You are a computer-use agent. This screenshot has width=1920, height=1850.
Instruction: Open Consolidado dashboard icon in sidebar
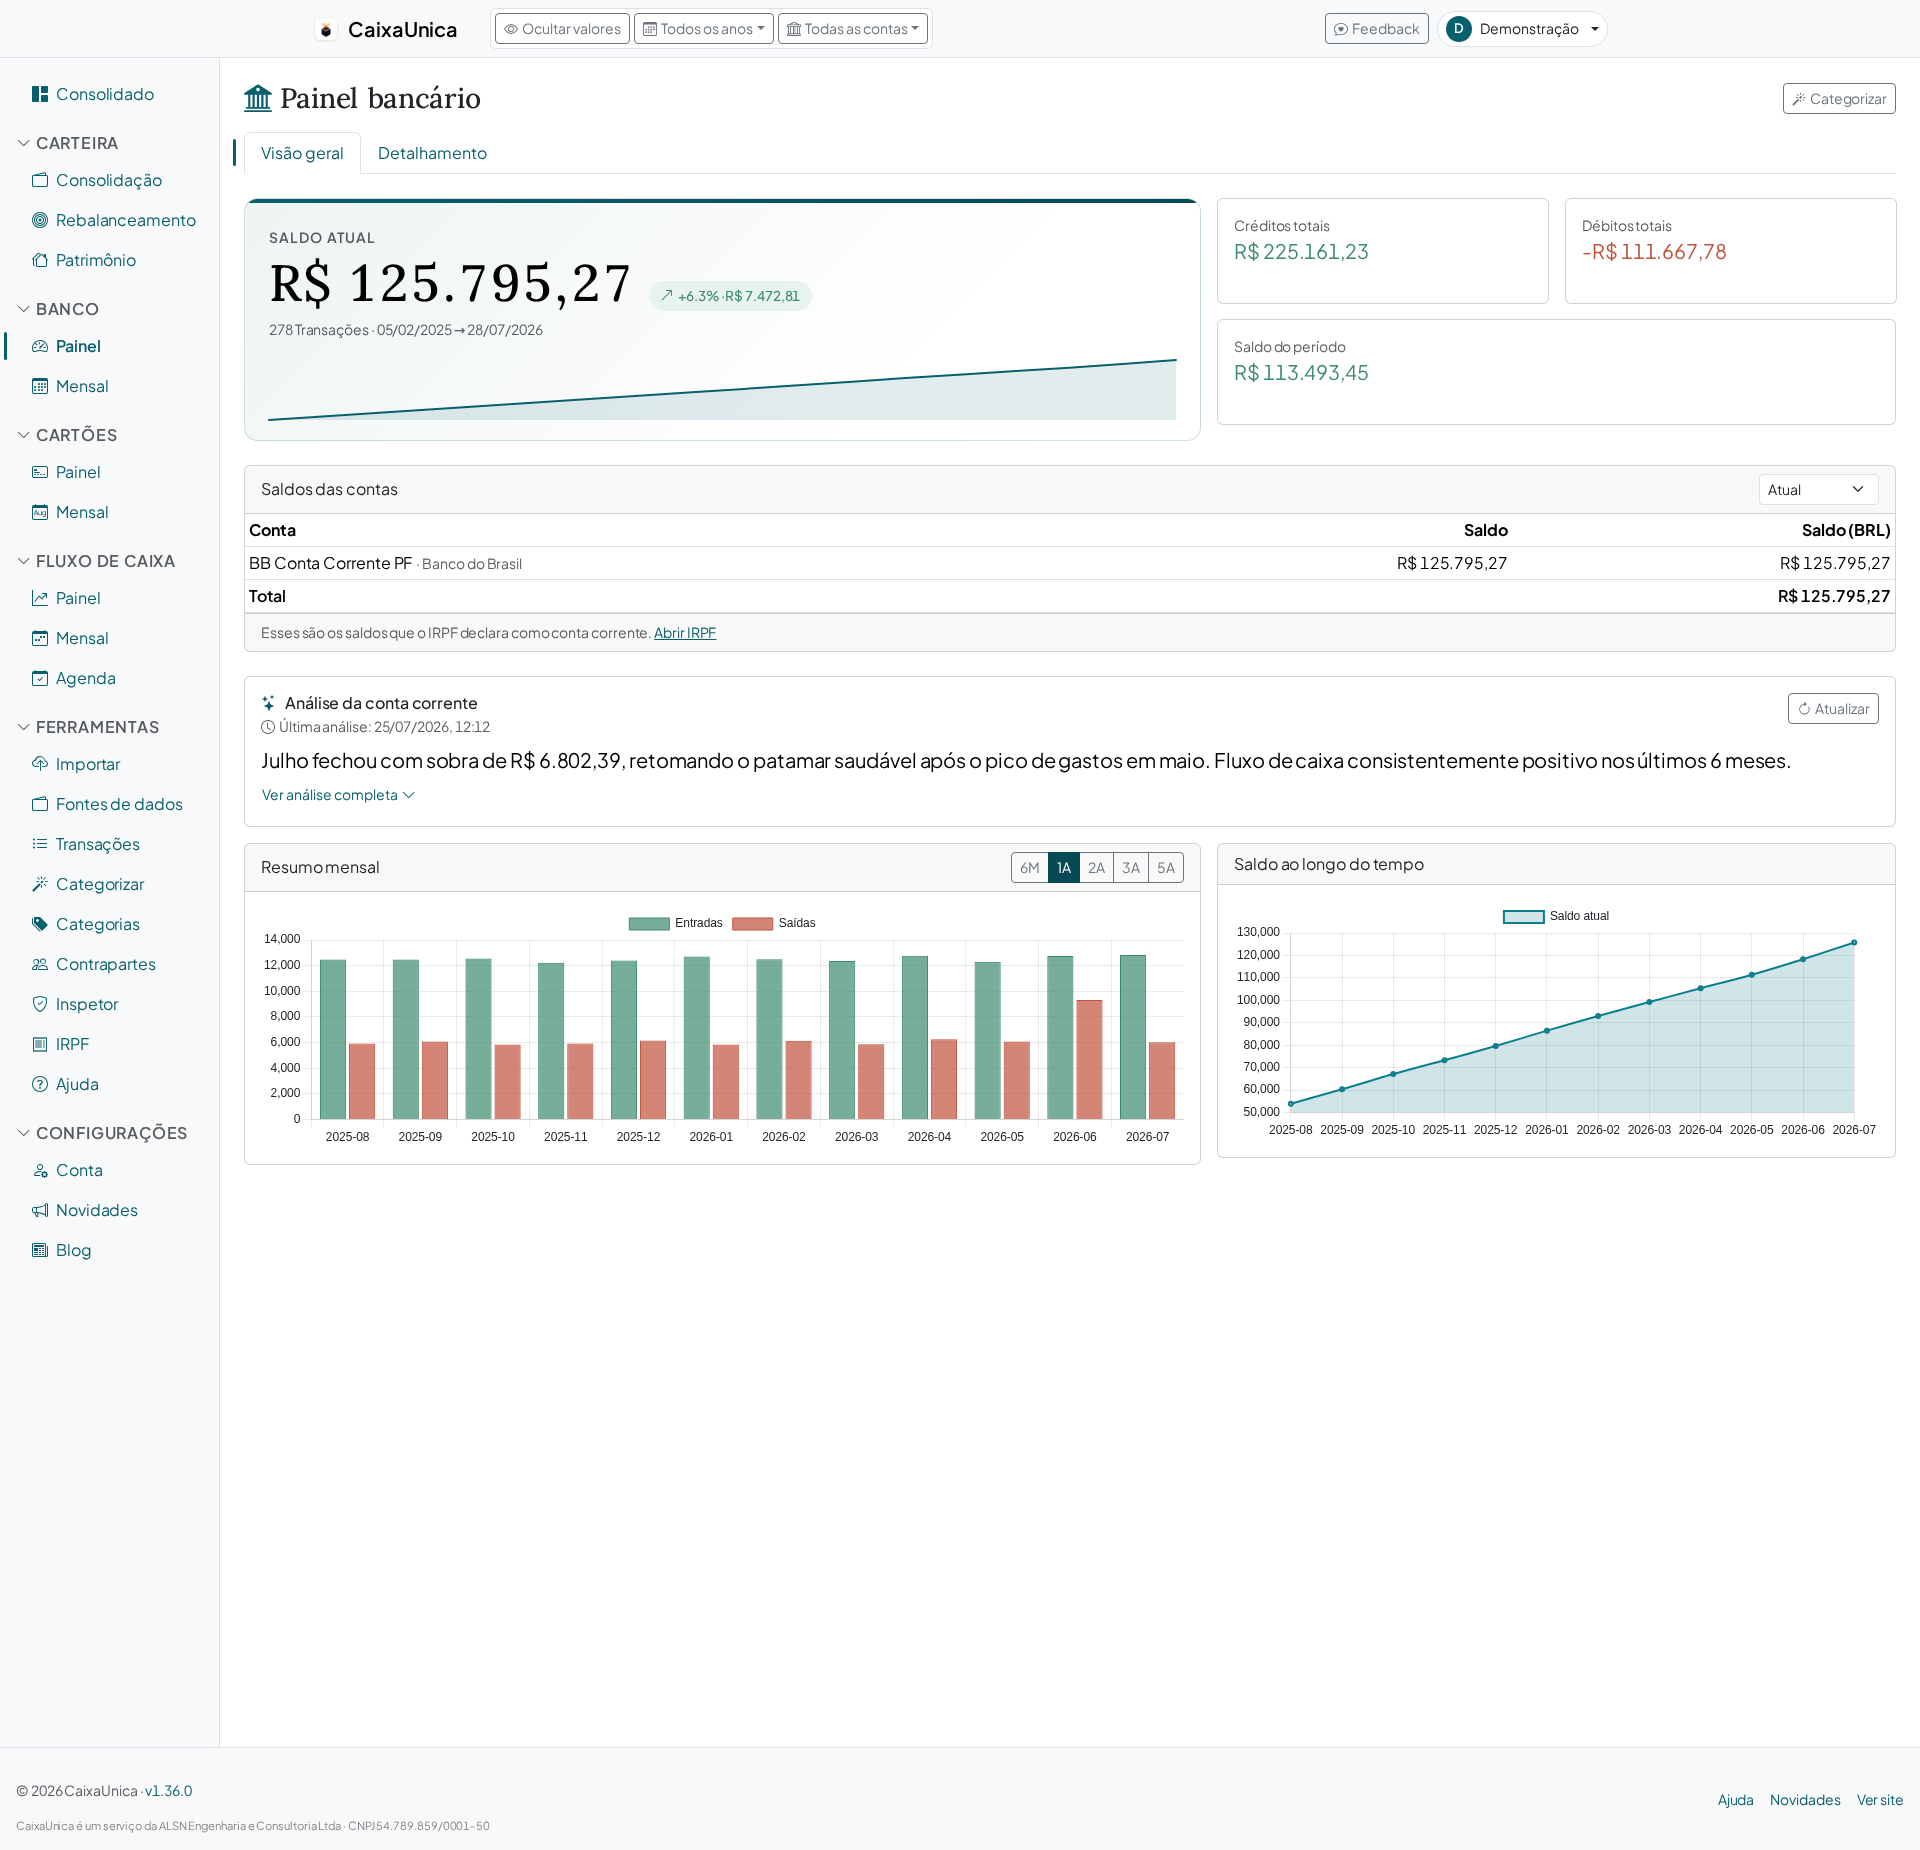40,94
